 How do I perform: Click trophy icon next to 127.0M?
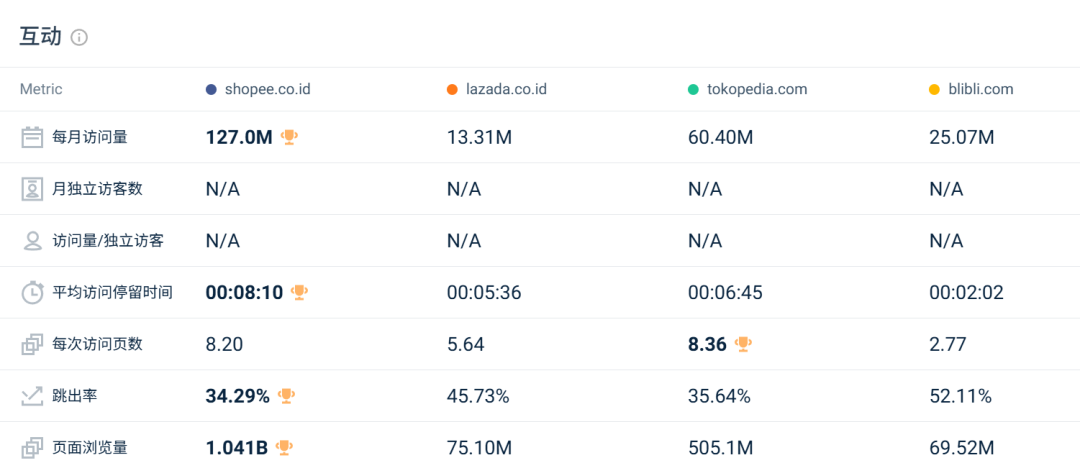tap(289, 137)
